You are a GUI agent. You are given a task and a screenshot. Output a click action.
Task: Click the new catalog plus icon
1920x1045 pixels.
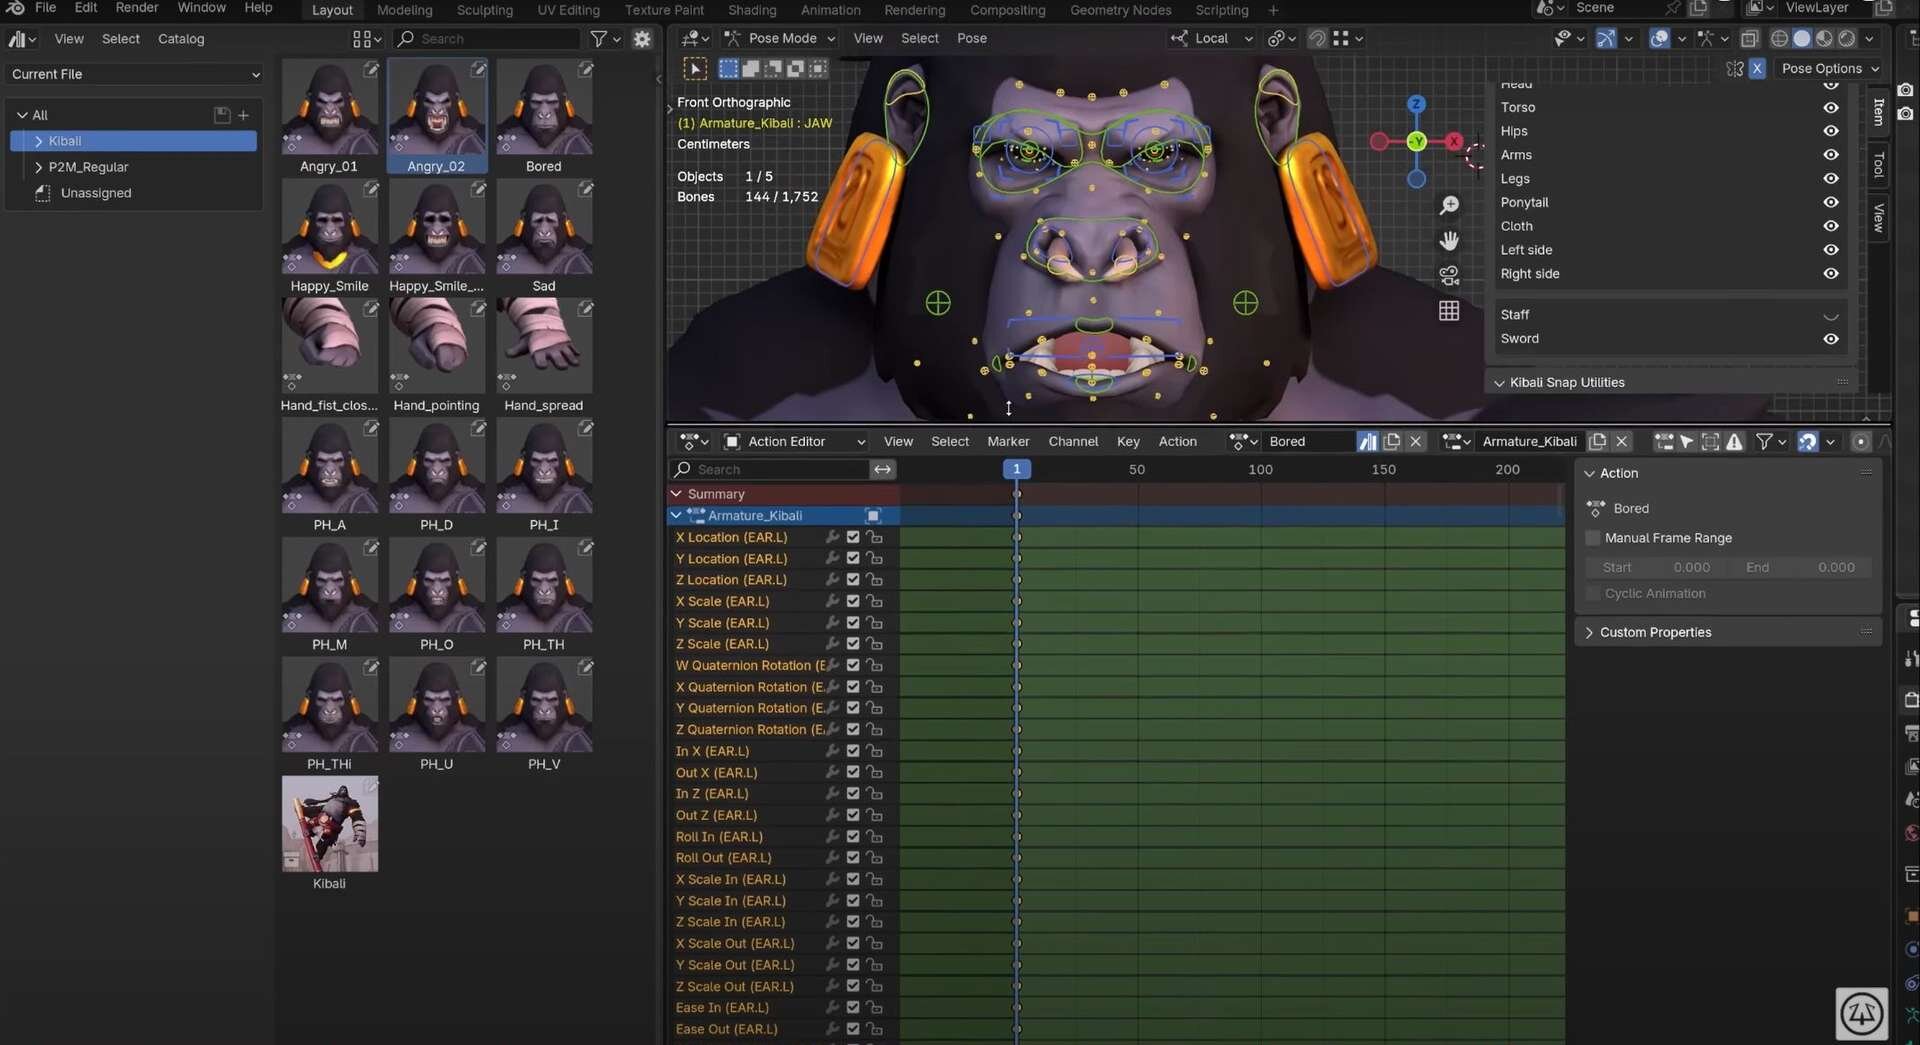tap(243, 115)
